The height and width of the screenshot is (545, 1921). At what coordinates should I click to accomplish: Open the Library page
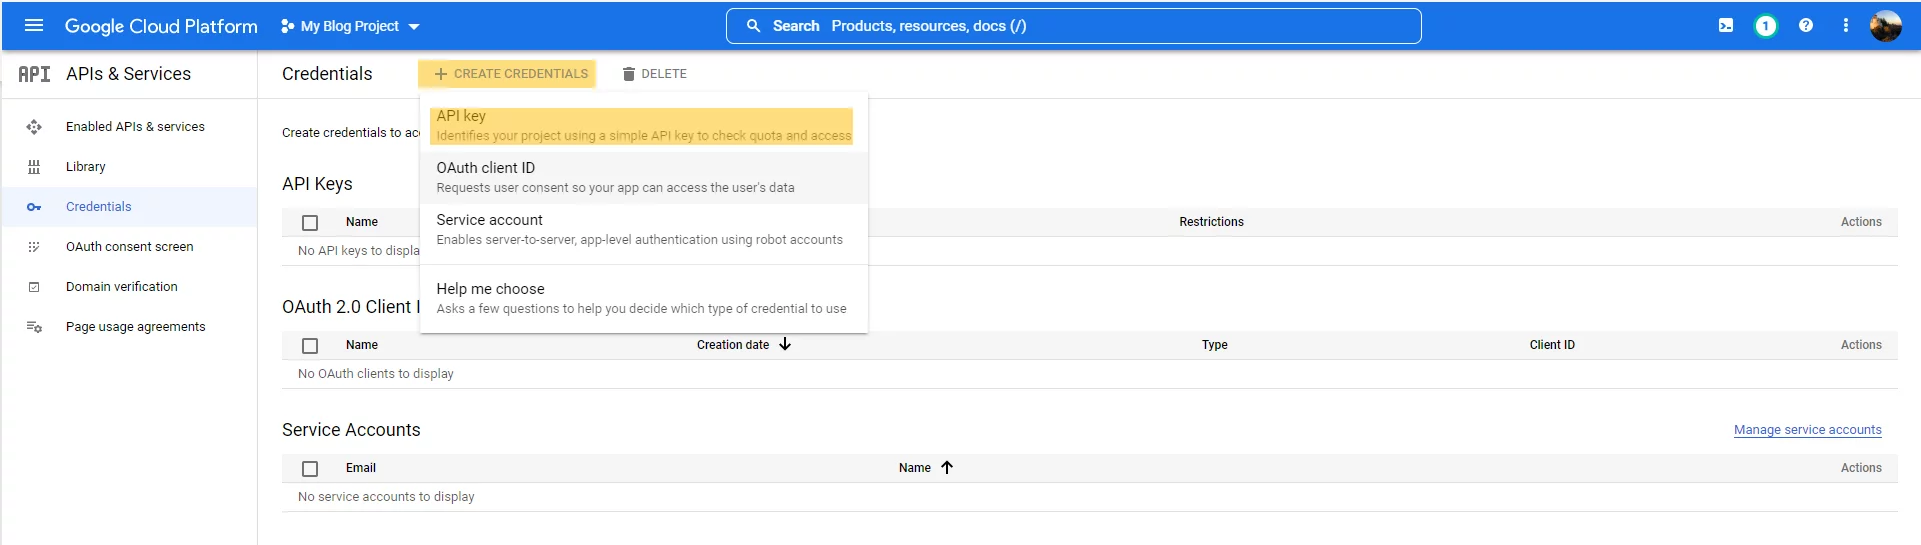[x=86, y=167]
